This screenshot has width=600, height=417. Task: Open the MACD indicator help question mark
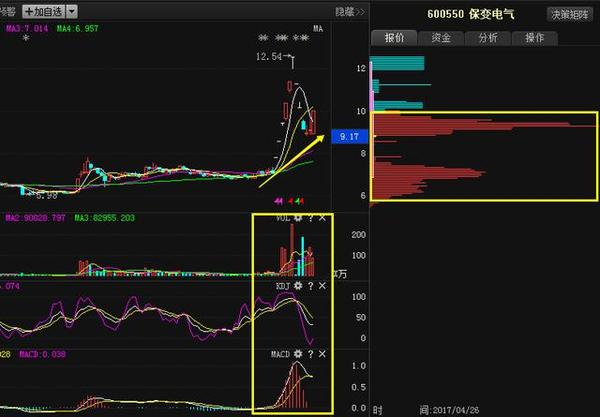click(311, 354)
